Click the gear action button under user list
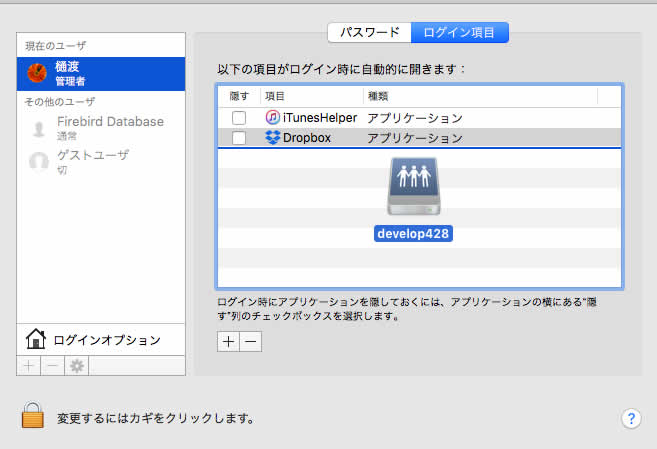Viewport: 657px width, 449px height. [75, 366]
